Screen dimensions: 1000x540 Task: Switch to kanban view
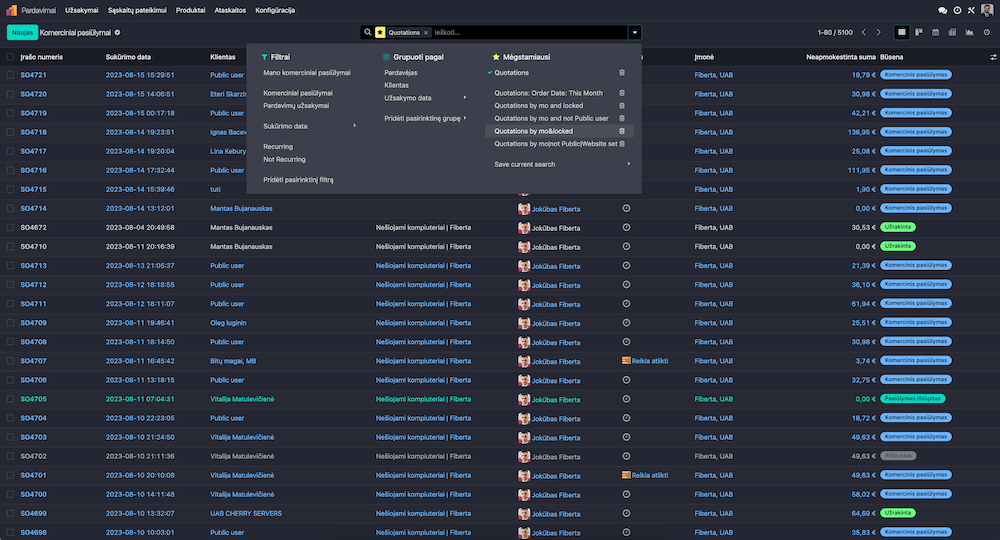tap(919, 32)
